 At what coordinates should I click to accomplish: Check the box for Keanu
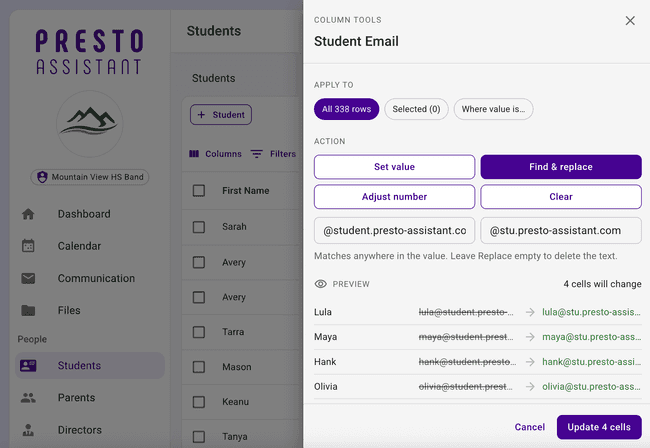199,402
